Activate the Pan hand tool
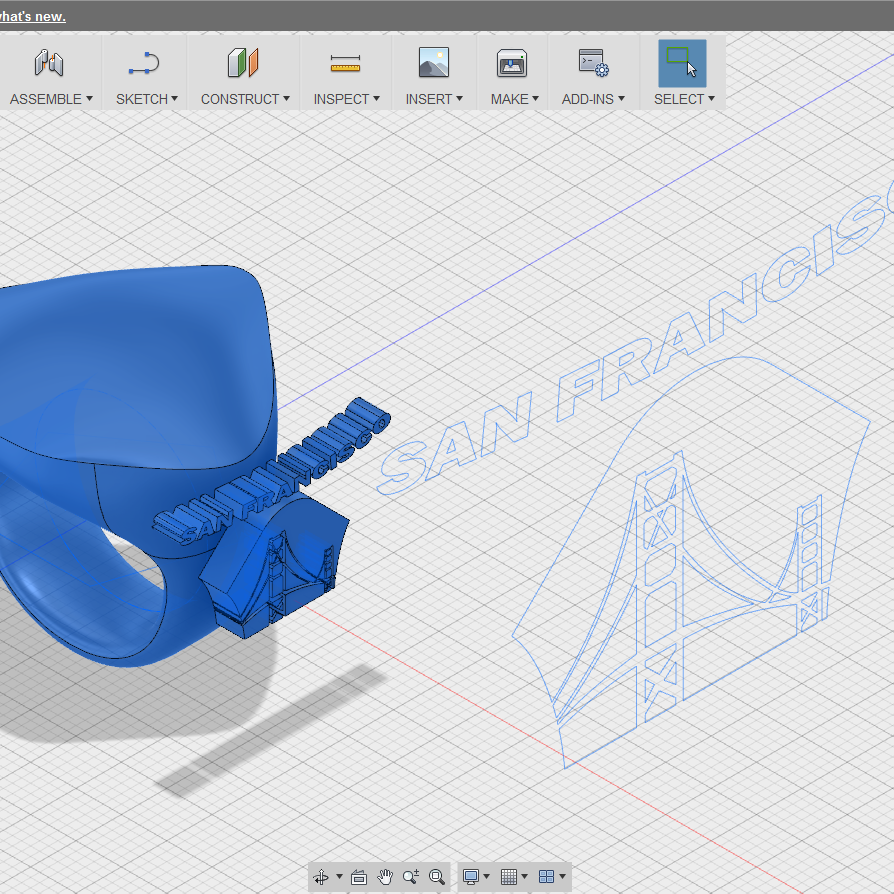The image size is (894, 894). tap(385, 876)
